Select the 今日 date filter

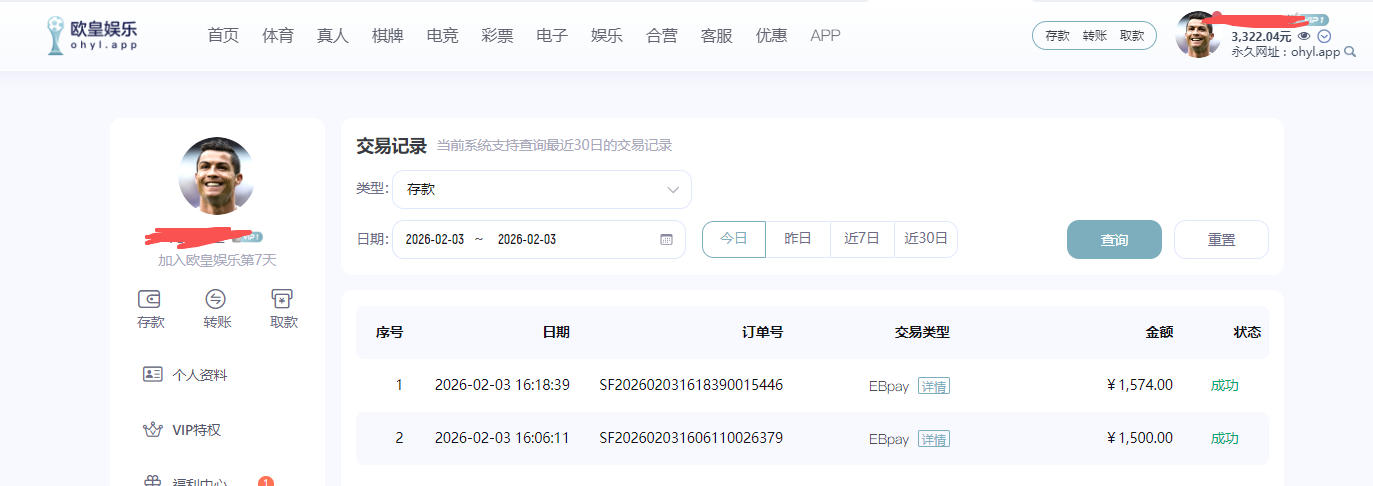(x=734, y=239)
